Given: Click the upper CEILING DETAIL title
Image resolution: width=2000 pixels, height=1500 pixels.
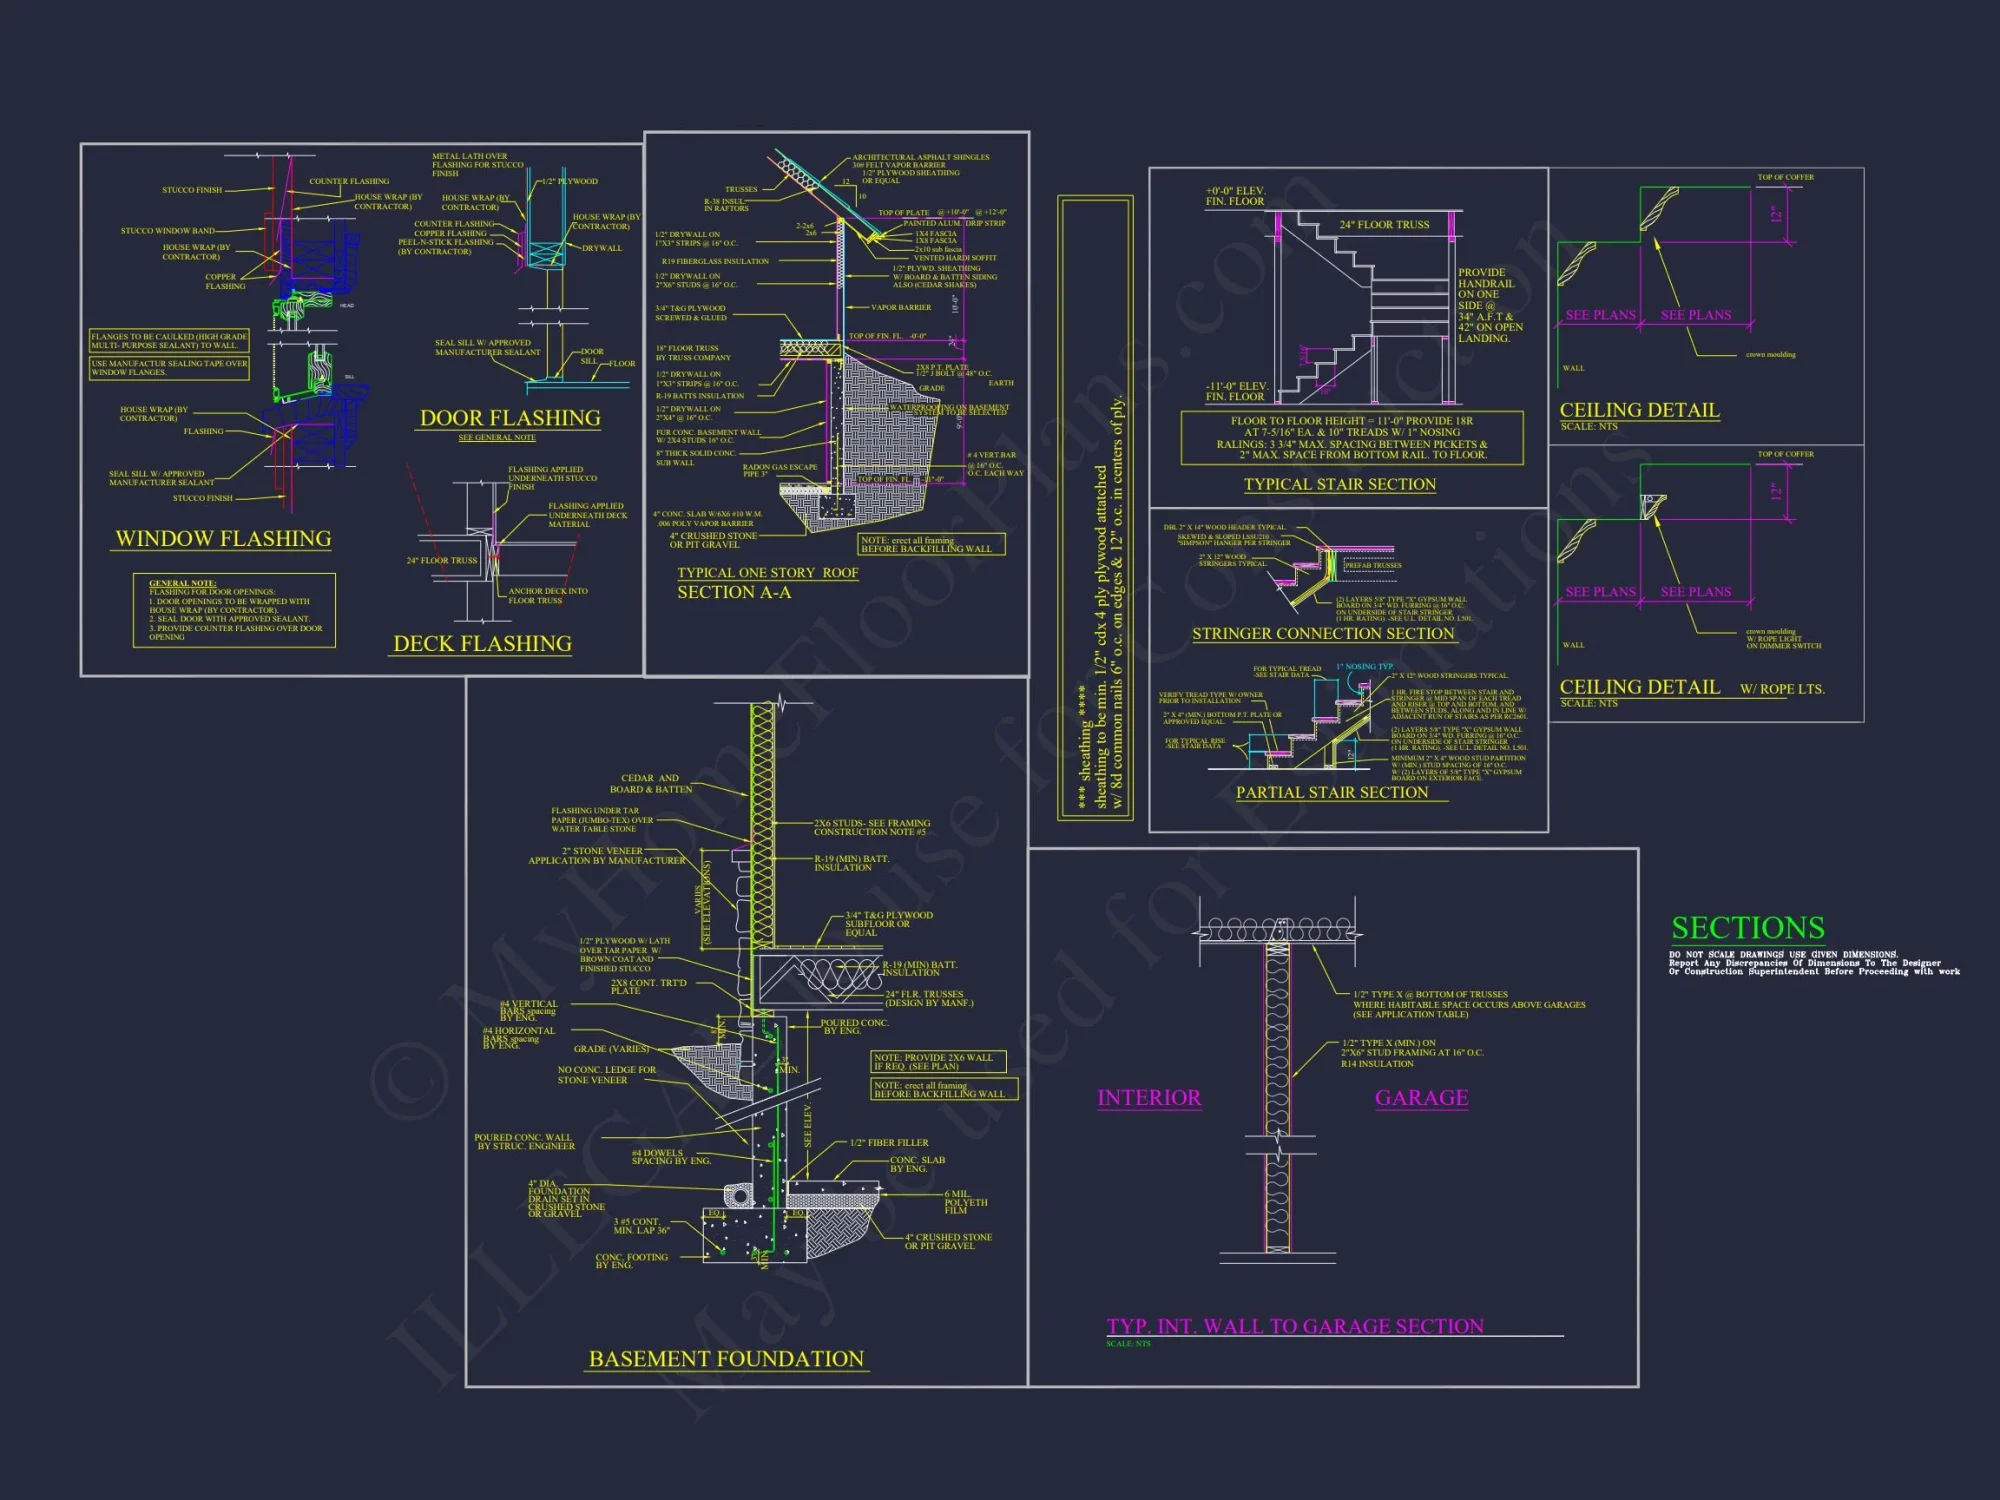Looking at the screenshot, I should [1639, 410].
